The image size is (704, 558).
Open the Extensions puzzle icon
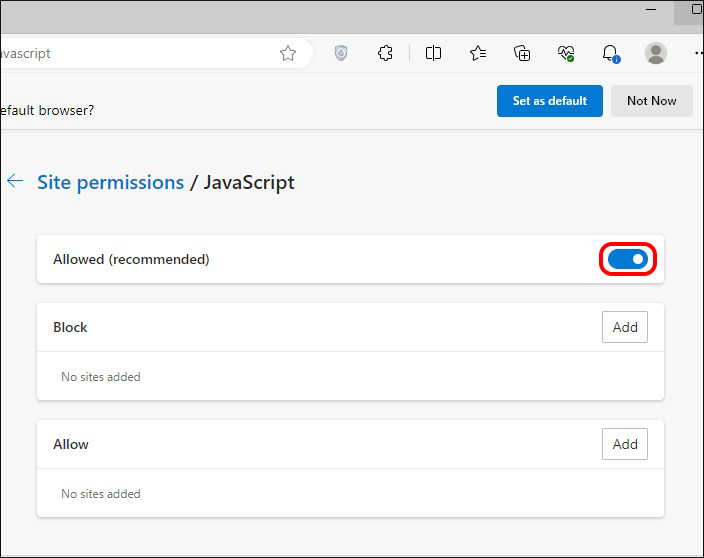385,53
